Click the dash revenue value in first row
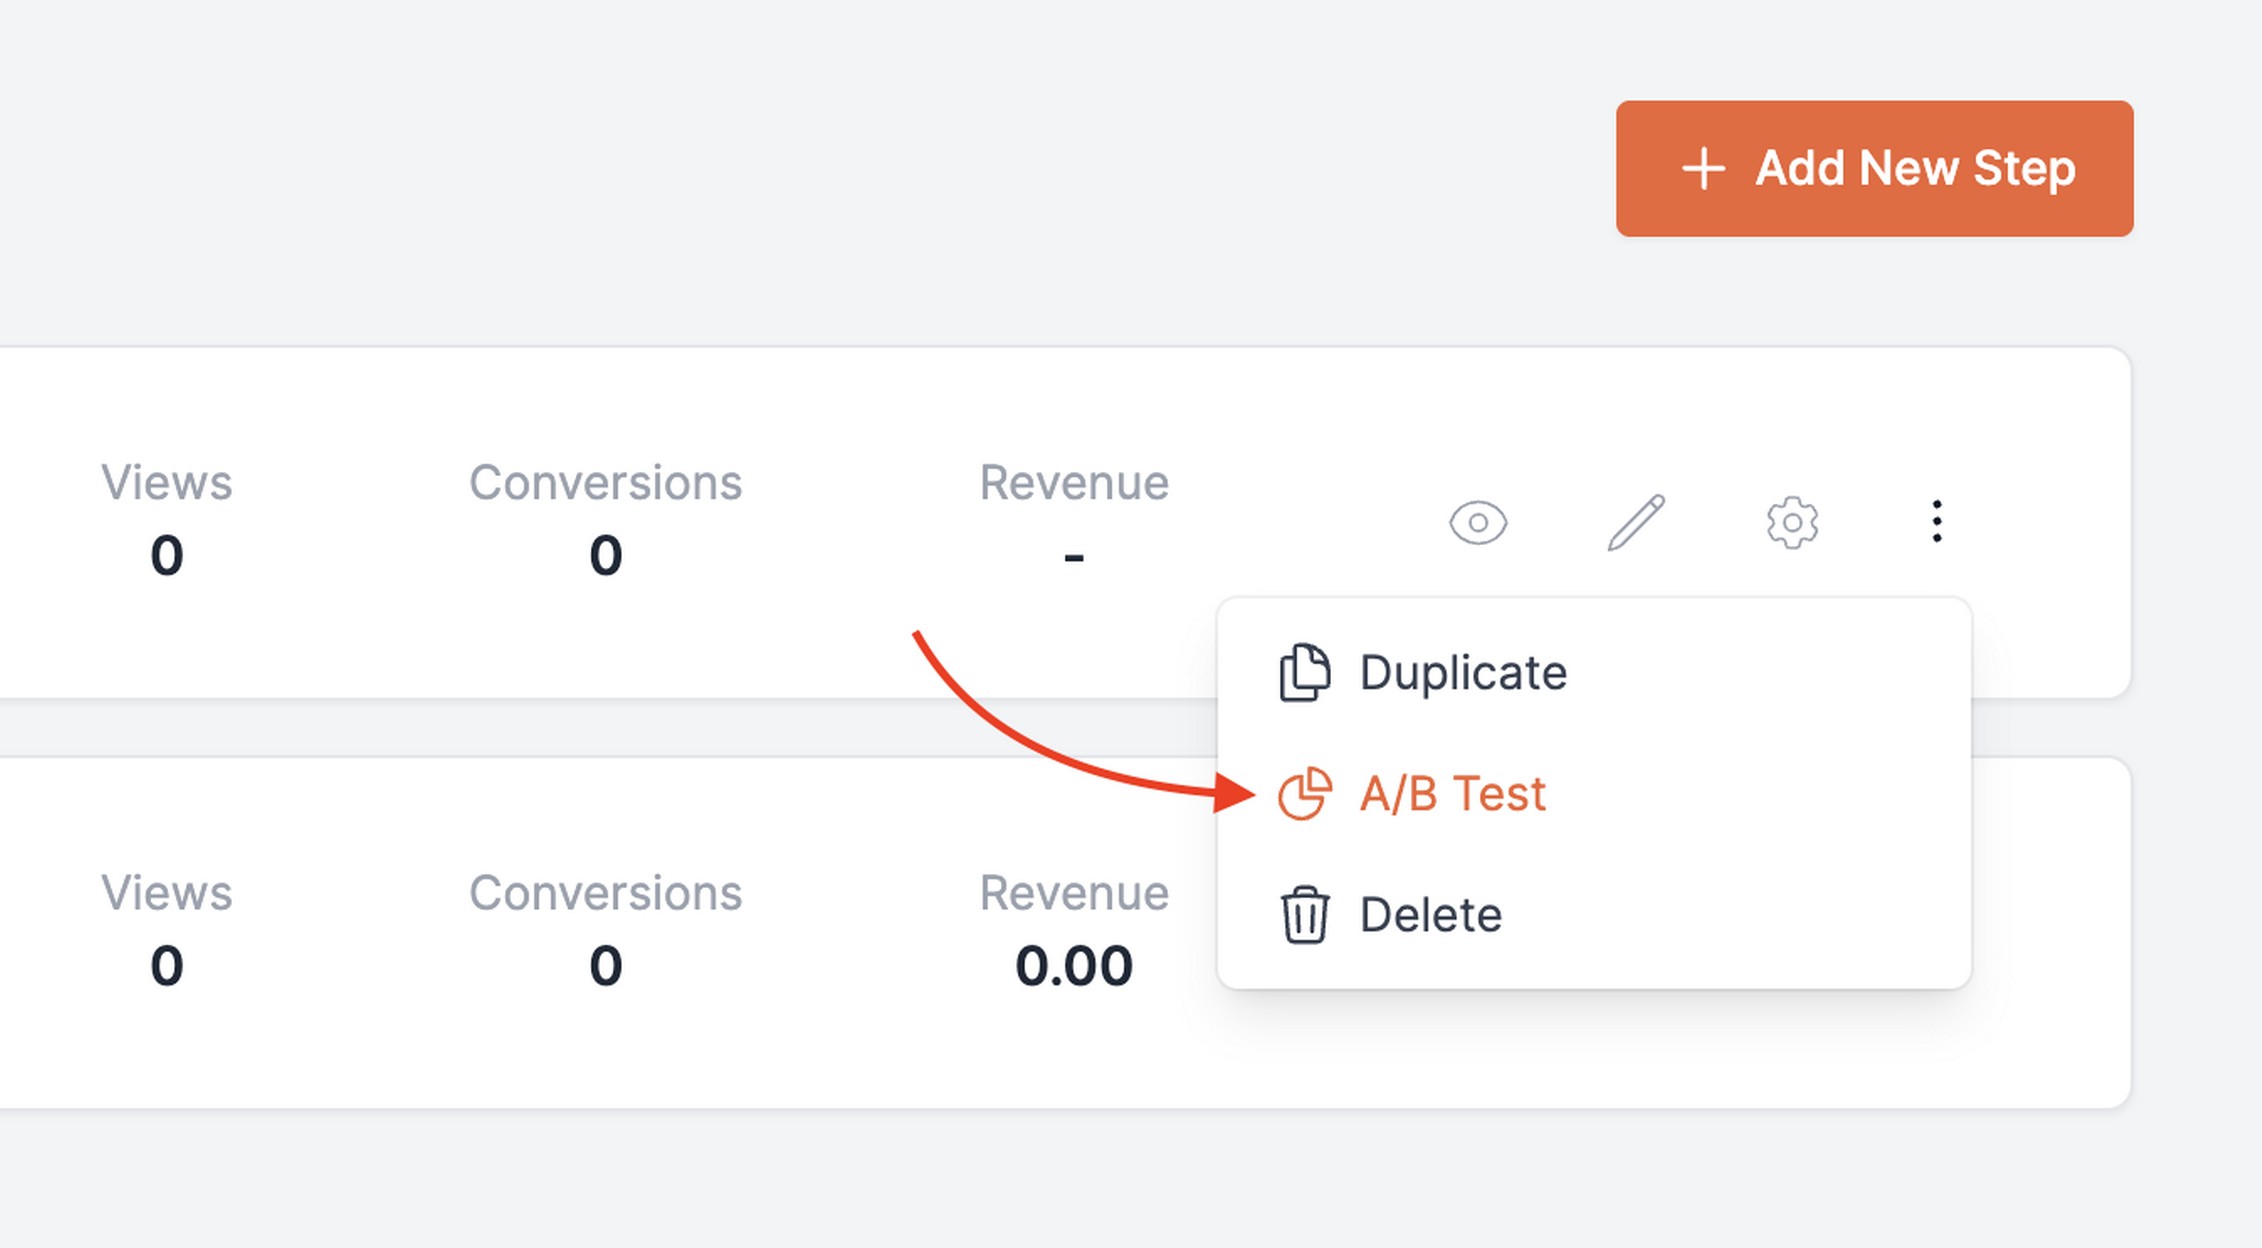2262x1248 pixels. pos(1074,558)
